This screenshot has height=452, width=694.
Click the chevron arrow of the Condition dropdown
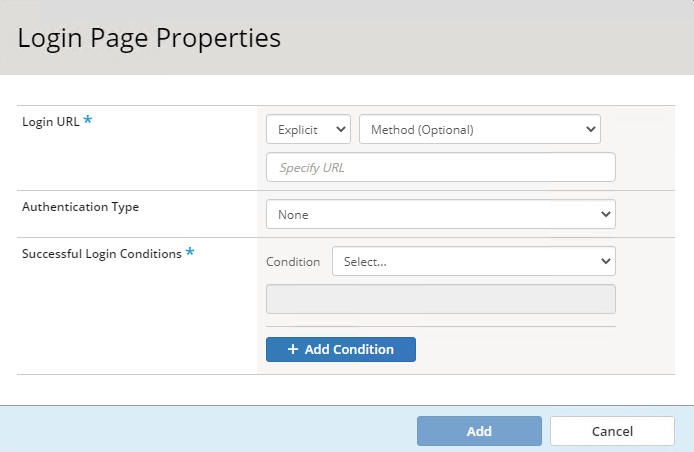pyautogui.click(x=604, y=261)
